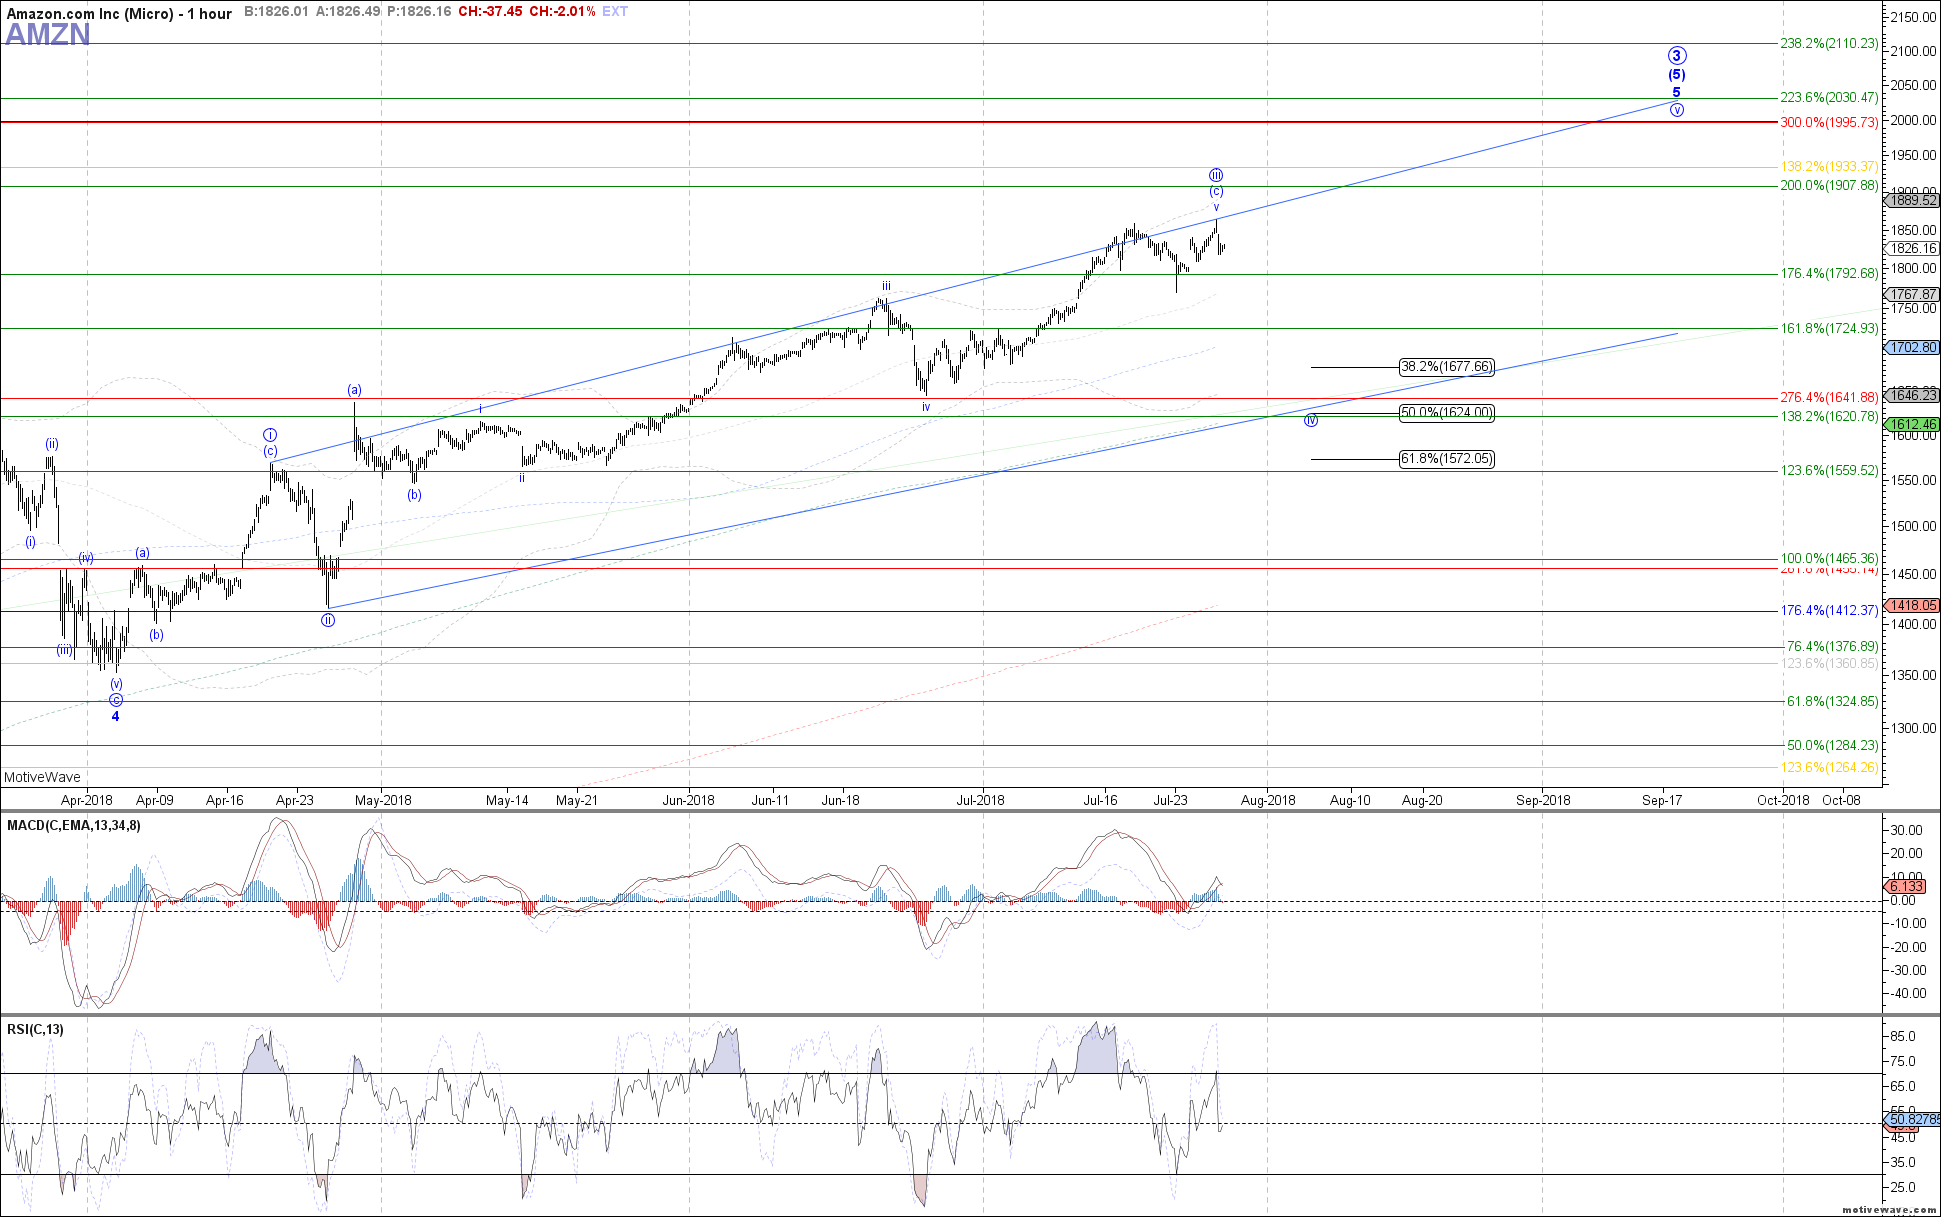Viewport: 1941px width, 1217px height.
Task: Select the 223.6%(2030.47) Fibonacci label
Action: 1829,98
